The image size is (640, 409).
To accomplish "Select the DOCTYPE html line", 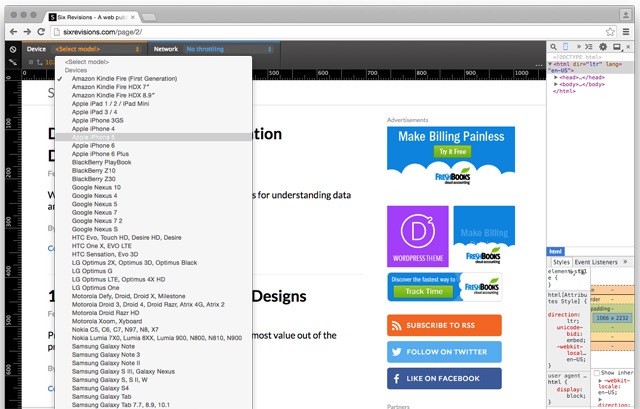I will (577, 57).
